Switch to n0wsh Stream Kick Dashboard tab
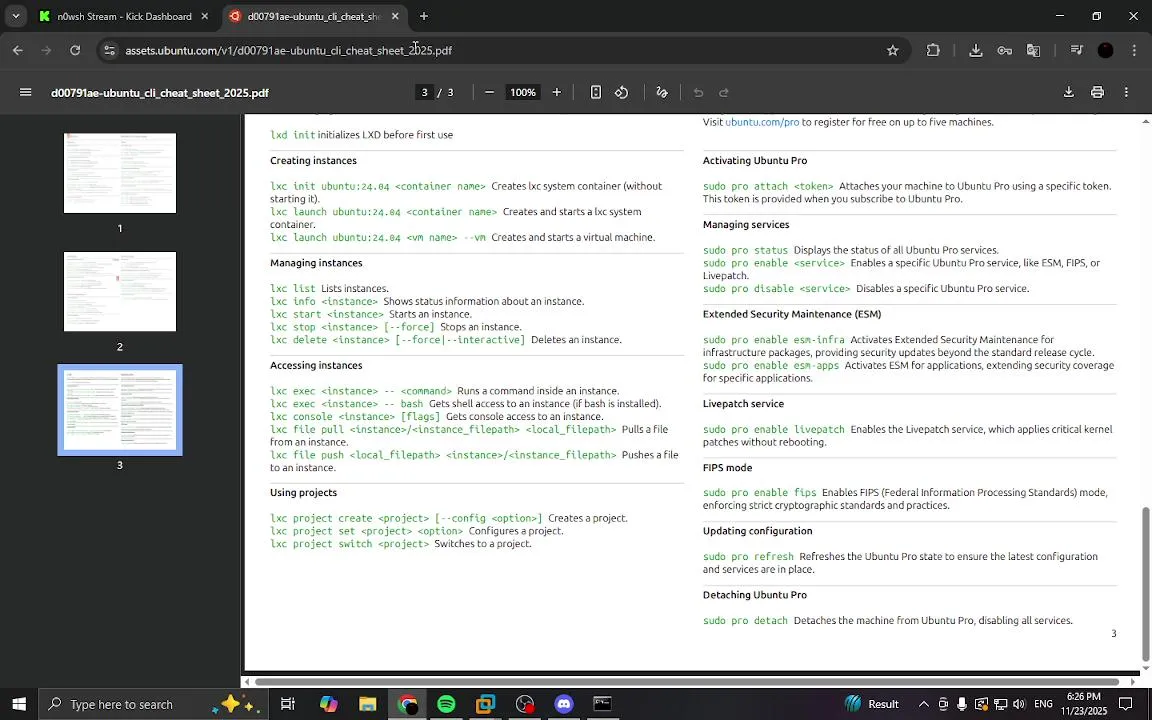Image resolution: width=1152 pixels, height=720 pixels. [x=125, y=16]
